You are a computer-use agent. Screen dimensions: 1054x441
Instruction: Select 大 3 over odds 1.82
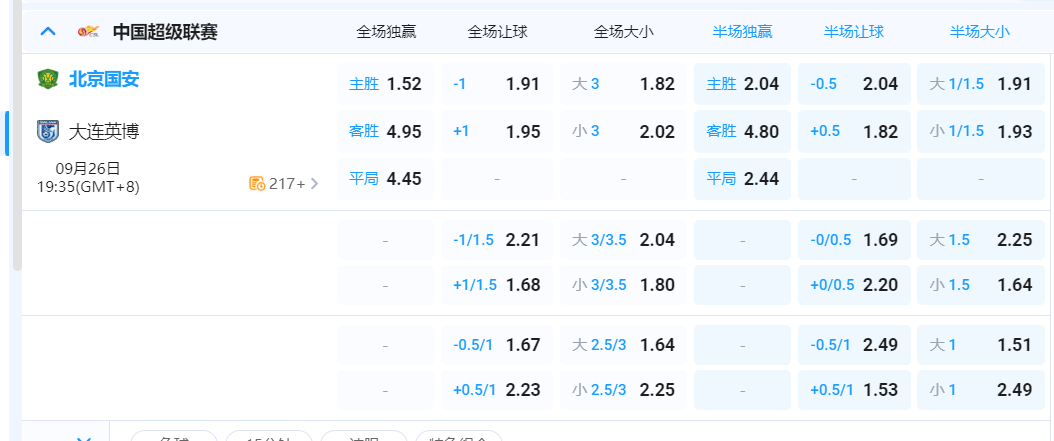[x=623, y=84]
